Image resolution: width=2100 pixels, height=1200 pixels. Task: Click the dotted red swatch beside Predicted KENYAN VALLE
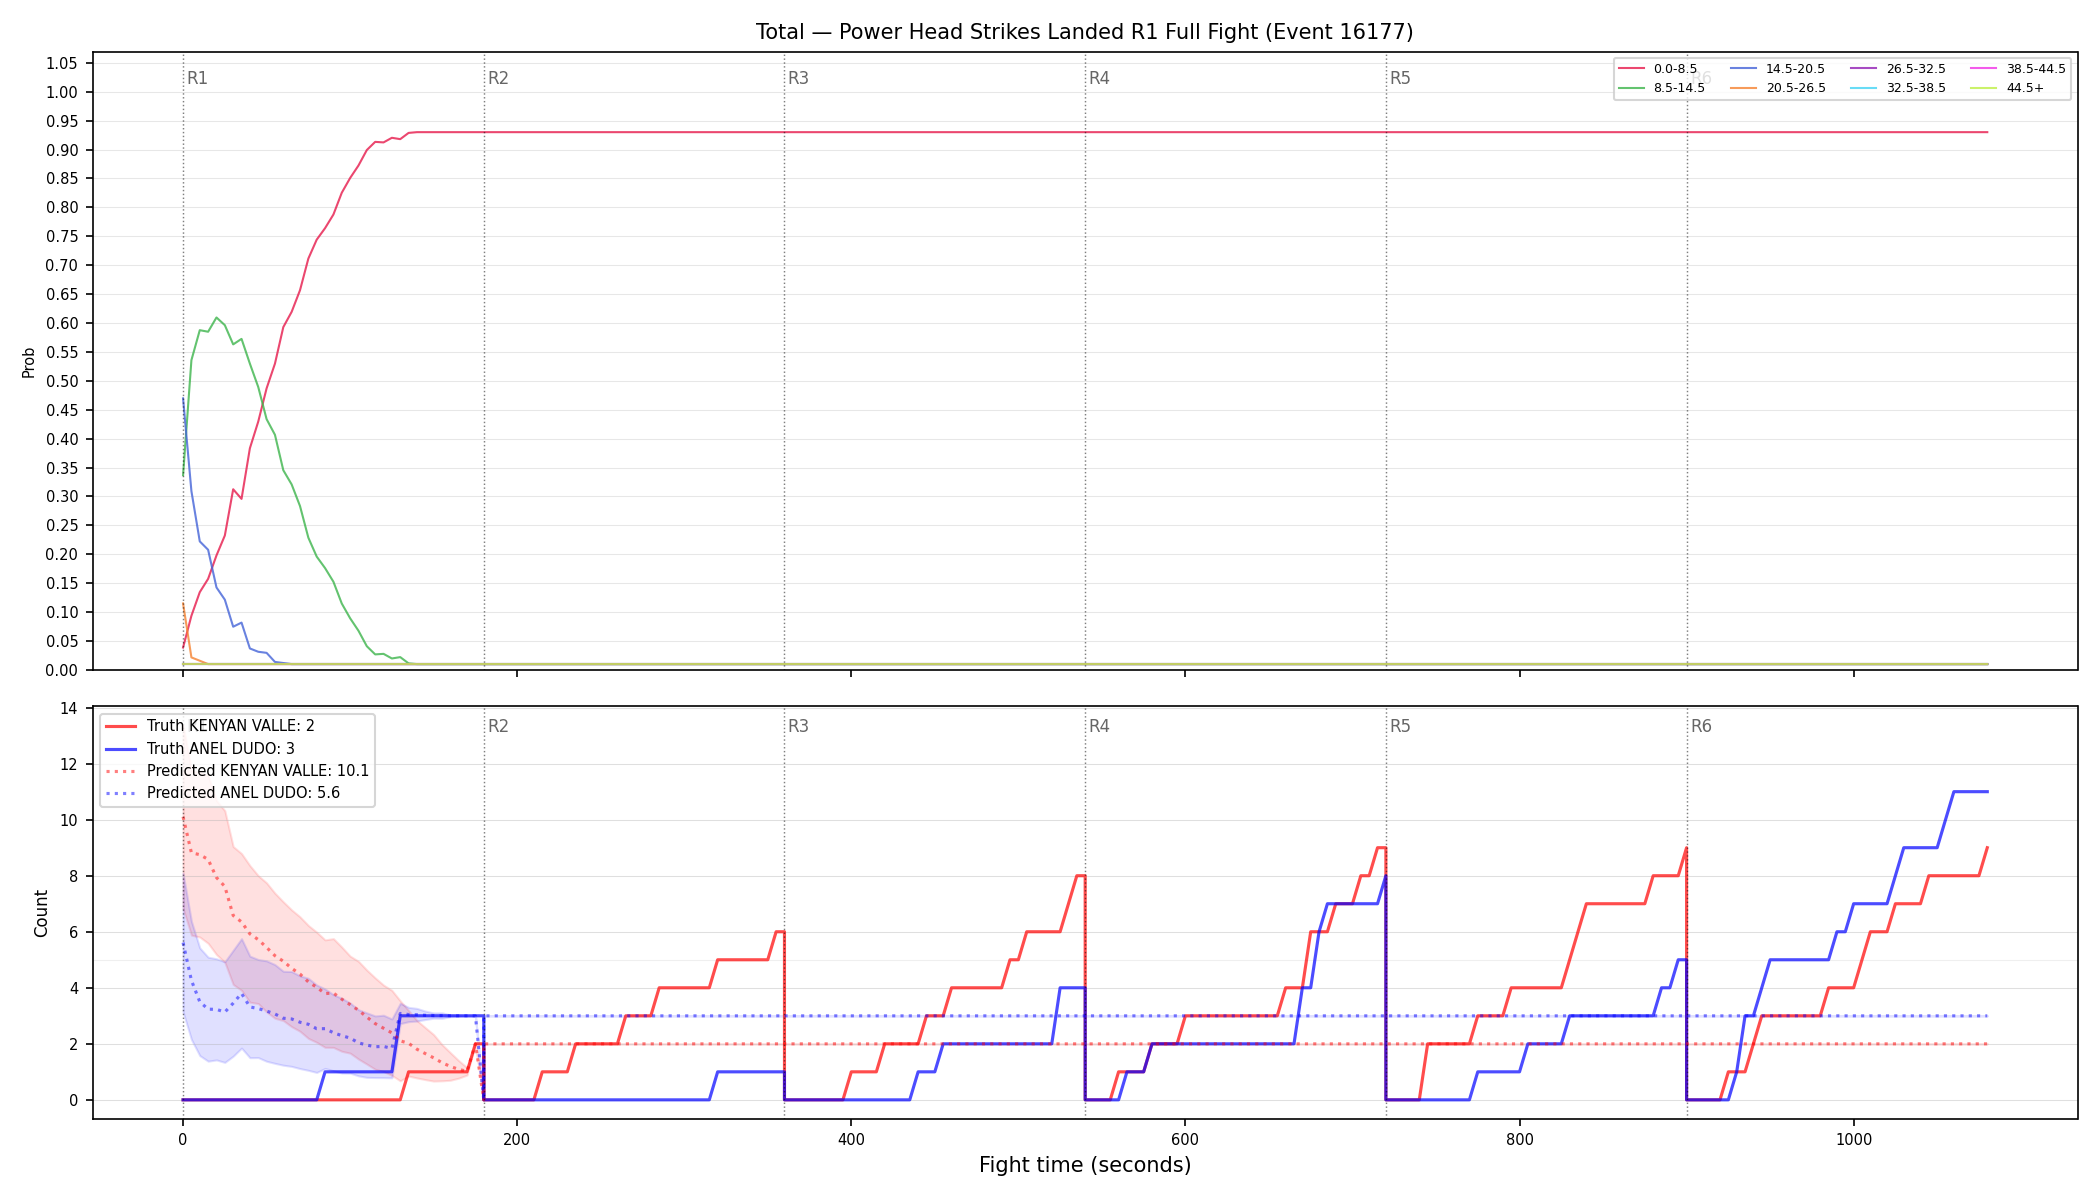tap(121, 771)
